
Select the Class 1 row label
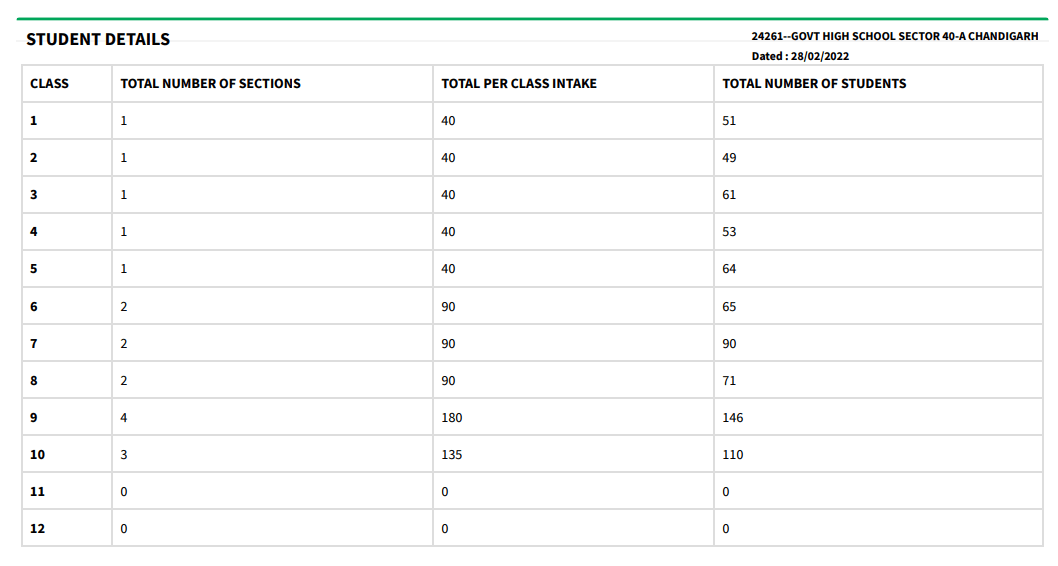point(34,121)
